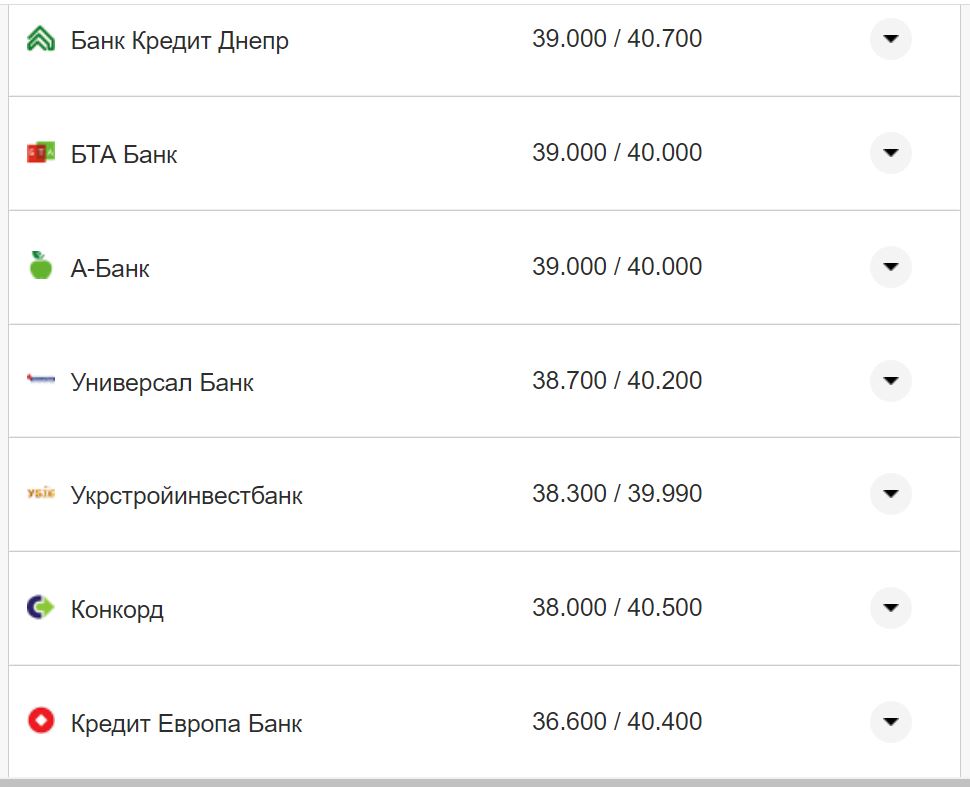Click the 36.600 / 40.400 rate value
Viewport: 970px width, 787px height.
[x=617, y=721]
